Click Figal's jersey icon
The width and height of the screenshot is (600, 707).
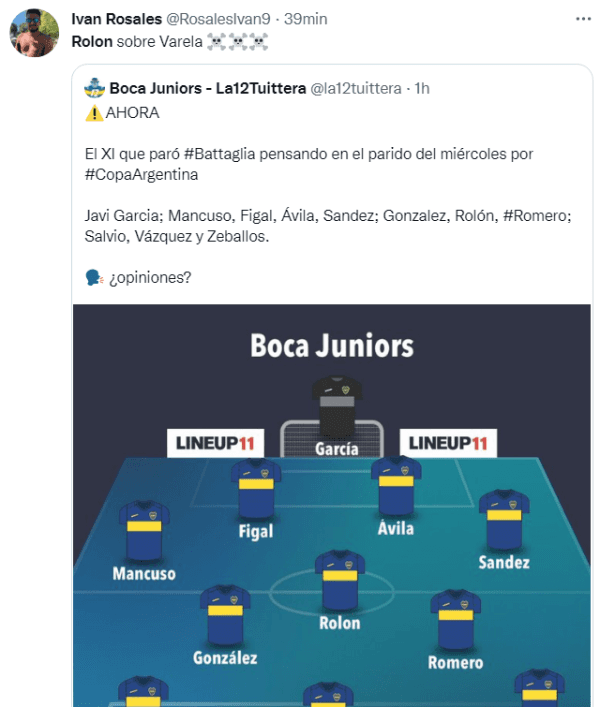pyautogui.click(x=256, y=489)
